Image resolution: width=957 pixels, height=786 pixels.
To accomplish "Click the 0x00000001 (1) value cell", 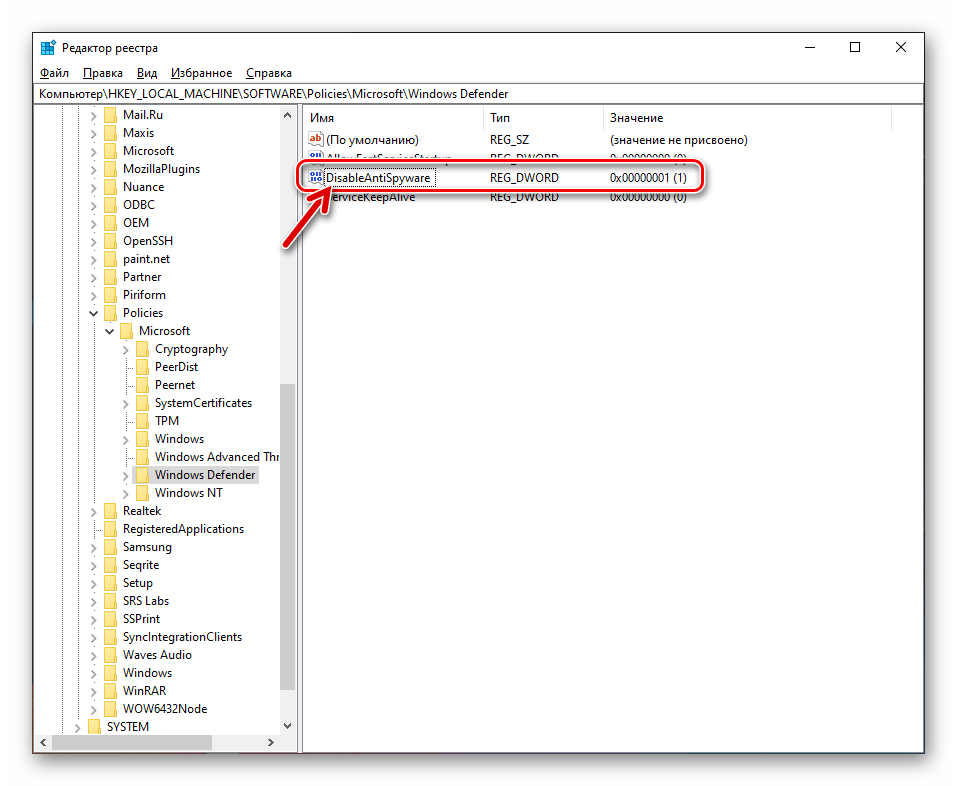I will pos(648,178).
